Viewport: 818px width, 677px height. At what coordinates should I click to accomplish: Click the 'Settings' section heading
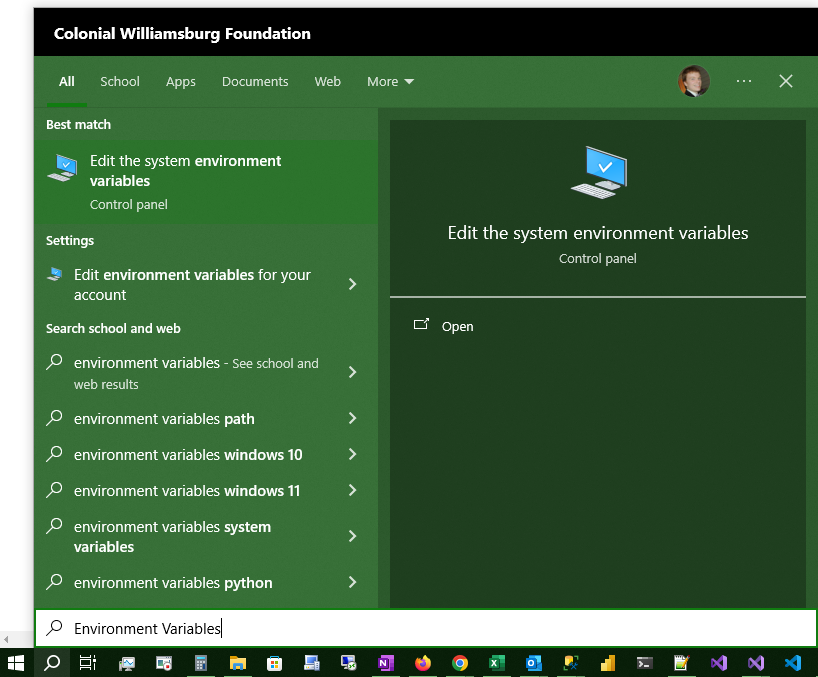tap(70, 240)
